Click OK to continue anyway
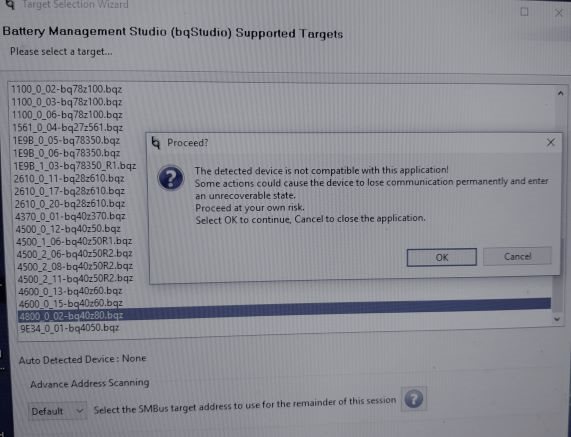This screenshot has height=437, width=571. pos(441,257)
